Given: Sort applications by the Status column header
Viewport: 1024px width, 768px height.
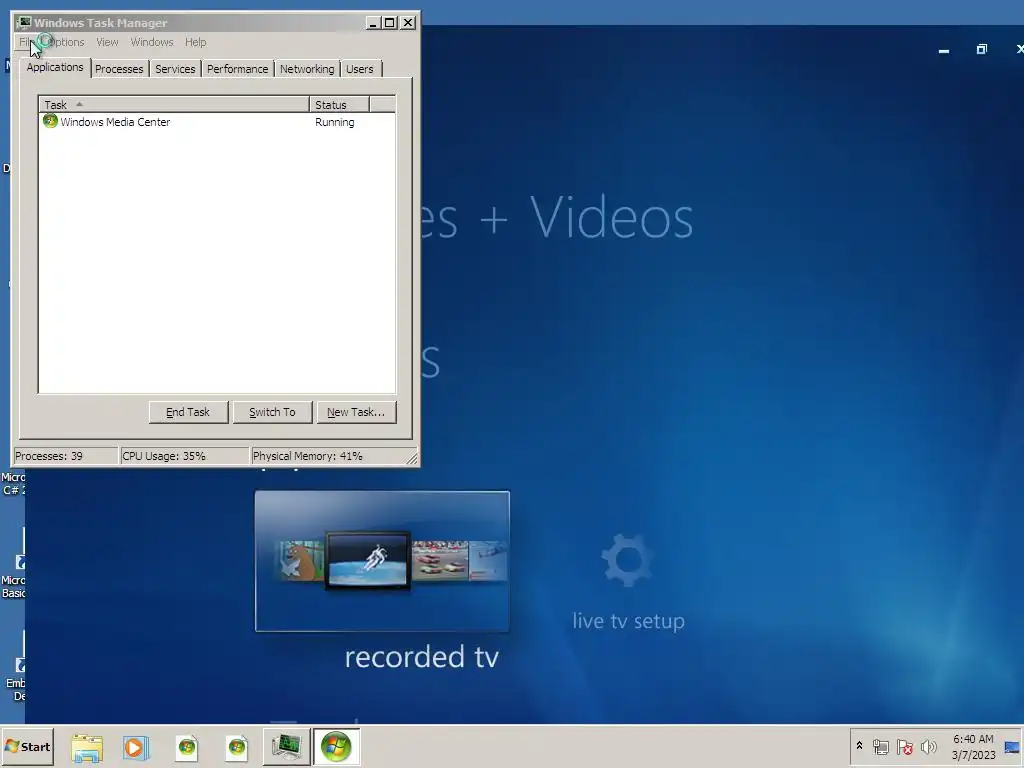Looking at the screenshot, I should [340, 104].
